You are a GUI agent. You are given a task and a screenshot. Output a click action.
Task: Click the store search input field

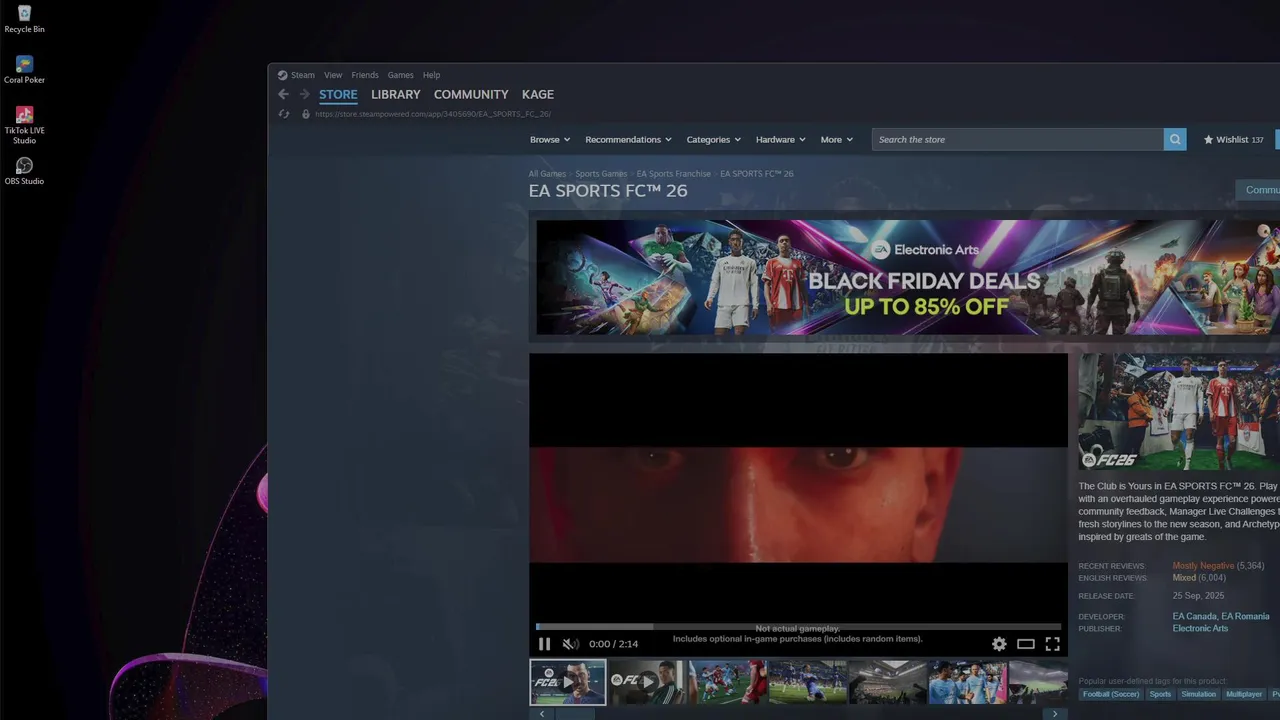(1018, 140)
